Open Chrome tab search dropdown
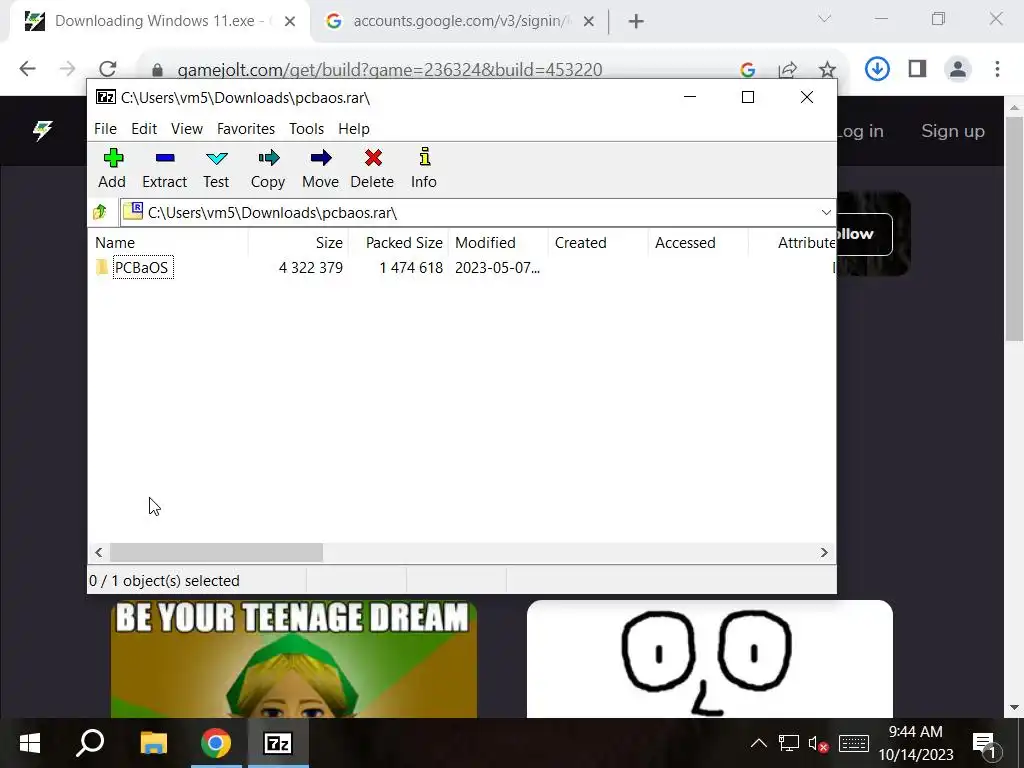This screenshot has height=768, width=1024. click(824, 20)
